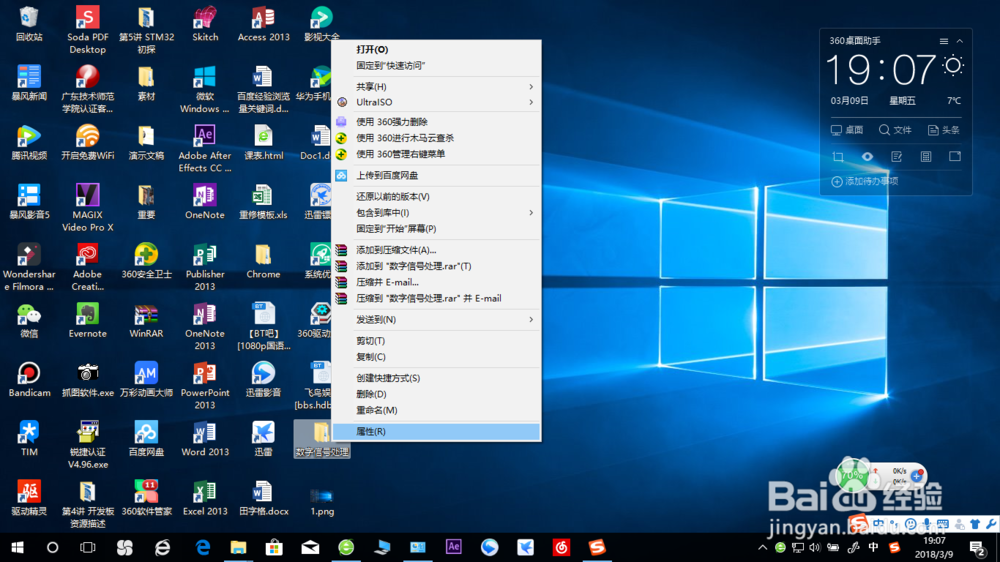The image size is (1000, 562).
Task: Choose 创建快捷方式(S) menu entry
Action: click(436, 378)
